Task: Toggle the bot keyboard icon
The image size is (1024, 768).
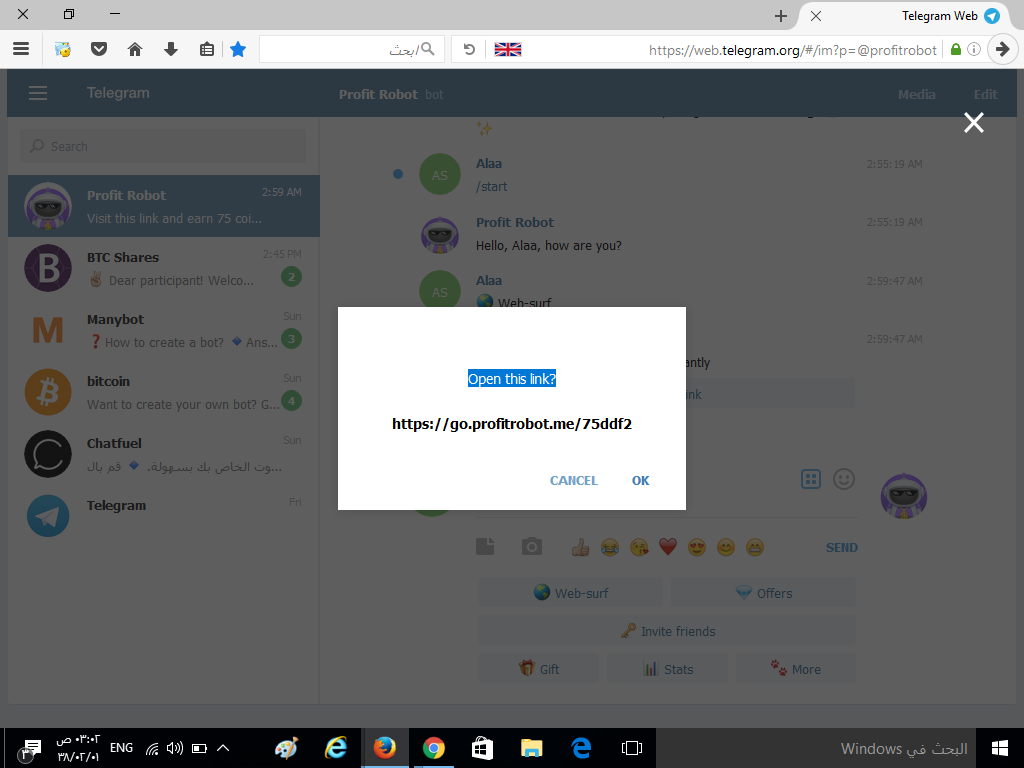Action: point(810,479)
